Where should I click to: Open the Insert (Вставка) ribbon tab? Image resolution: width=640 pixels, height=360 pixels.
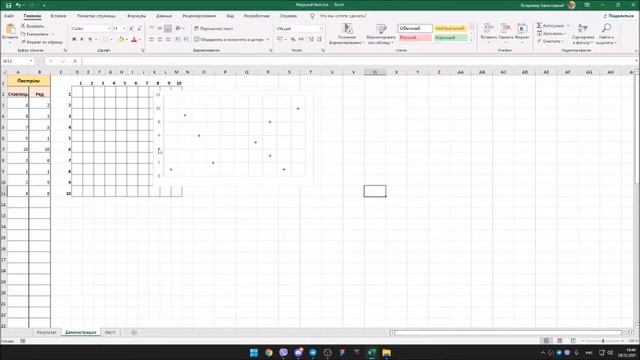(58, 16)
